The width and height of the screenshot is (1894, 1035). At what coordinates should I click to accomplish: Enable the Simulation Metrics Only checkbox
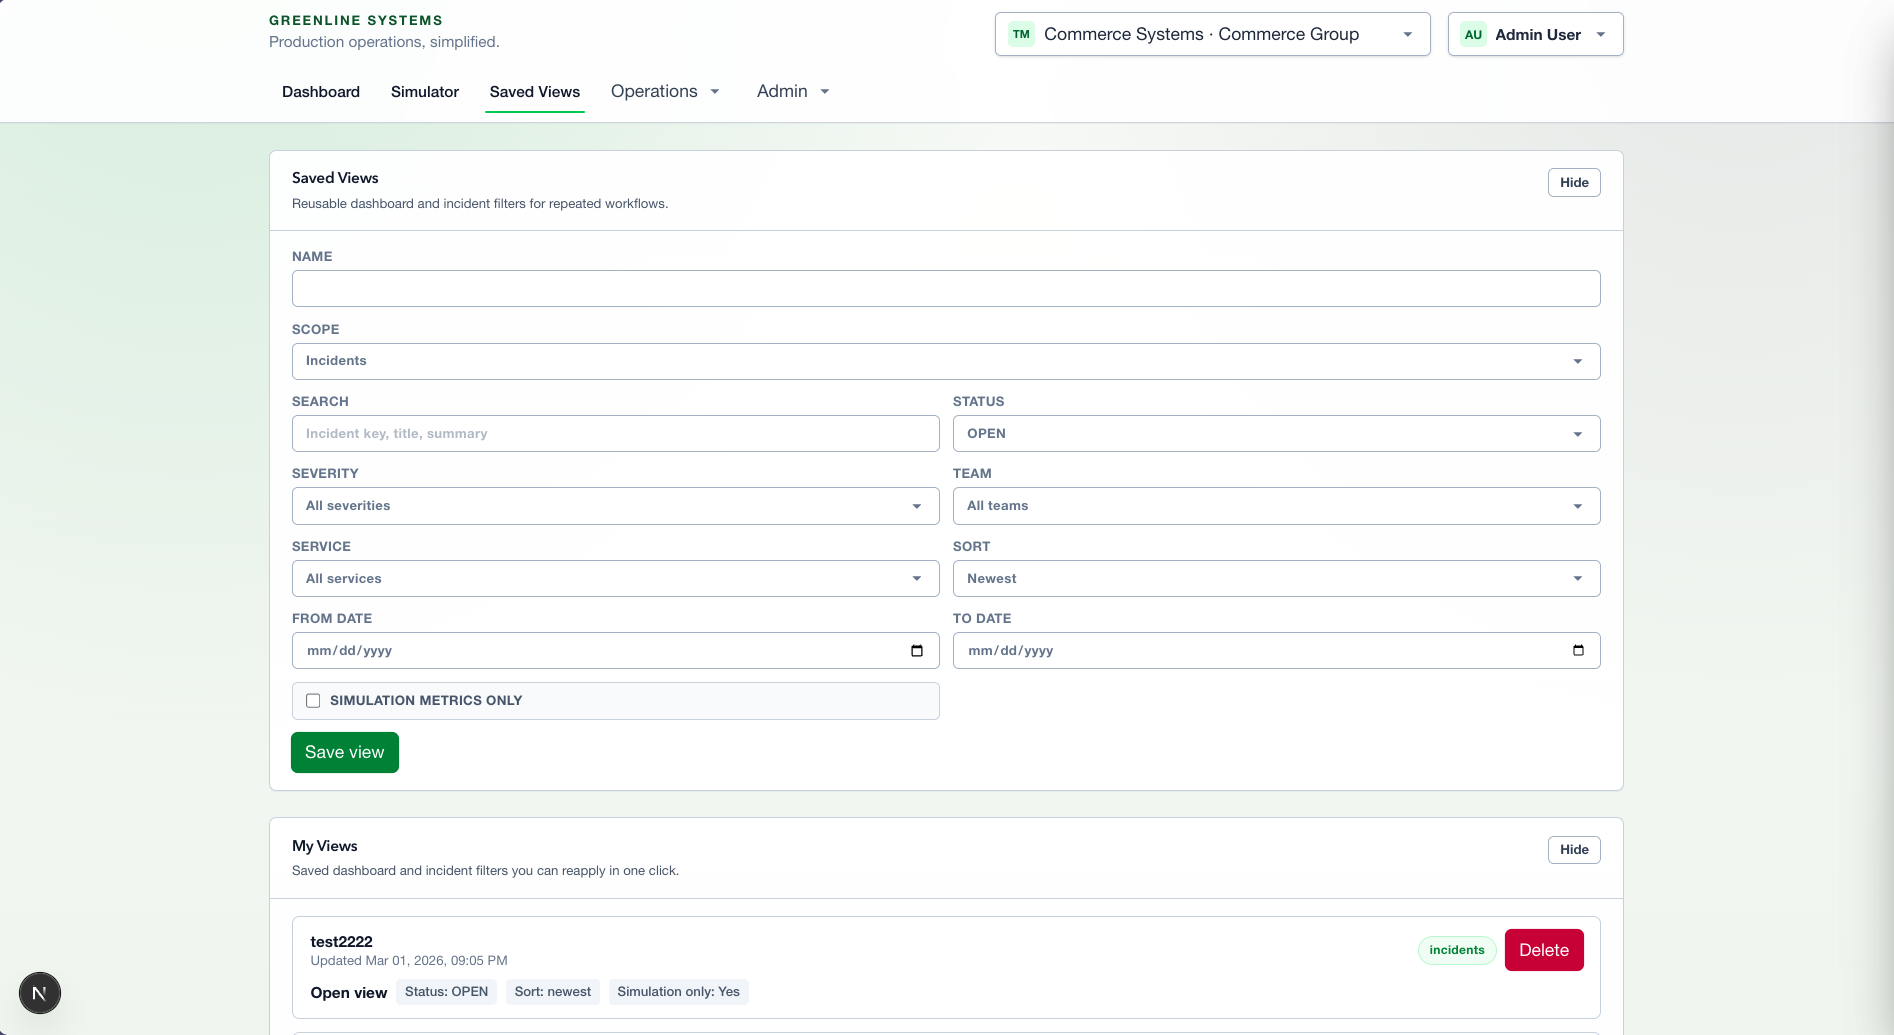pyautogui.click(x=313, y=701)
